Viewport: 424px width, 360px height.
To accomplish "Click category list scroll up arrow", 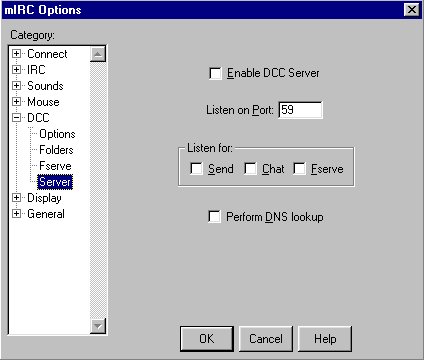I will coord(98,54).
